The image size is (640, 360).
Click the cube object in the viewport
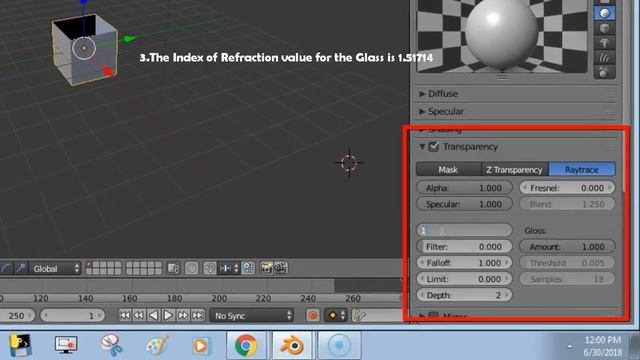pos(84,49)
